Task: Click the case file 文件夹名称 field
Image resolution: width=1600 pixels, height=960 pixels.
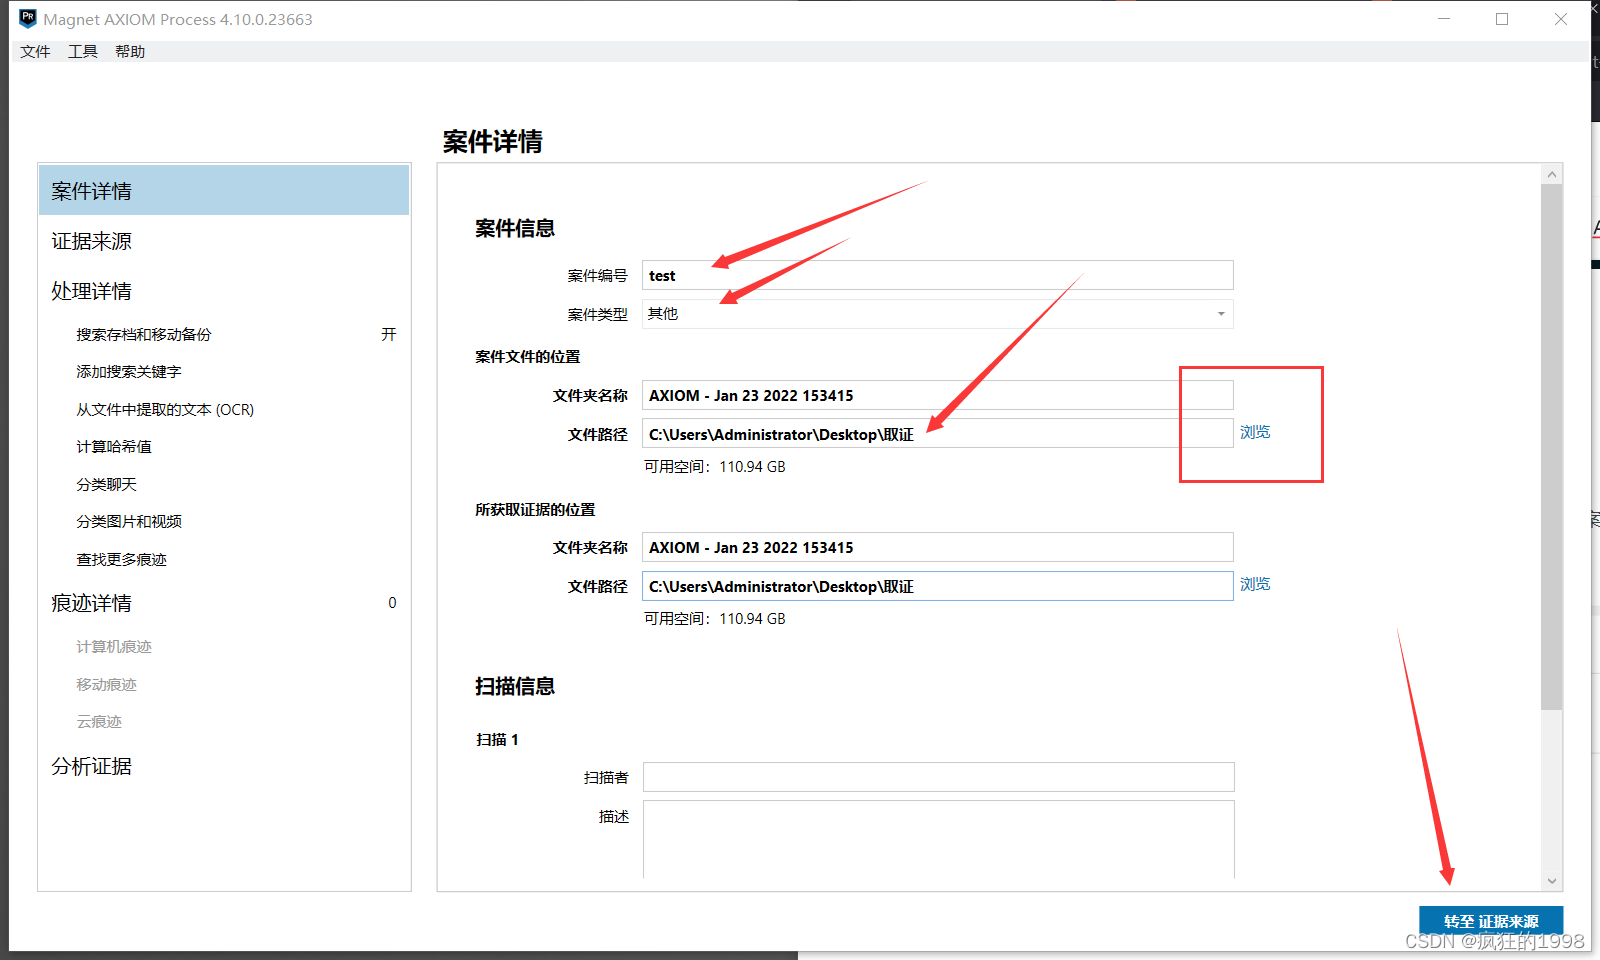Action: [x=937, y=395]
